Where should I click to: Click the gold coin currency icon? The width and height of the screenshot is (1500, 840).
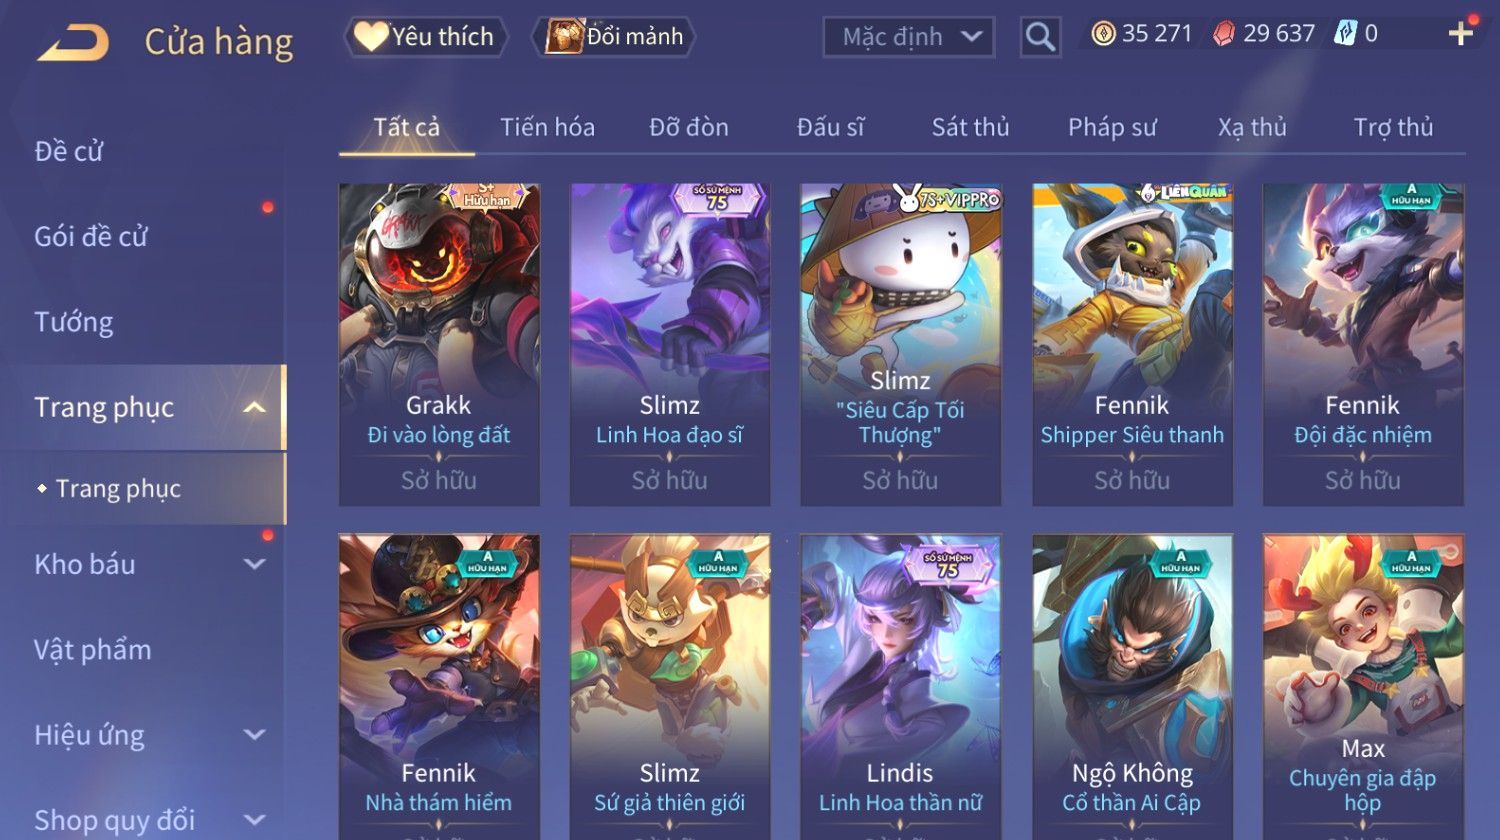click(1103, 34)
